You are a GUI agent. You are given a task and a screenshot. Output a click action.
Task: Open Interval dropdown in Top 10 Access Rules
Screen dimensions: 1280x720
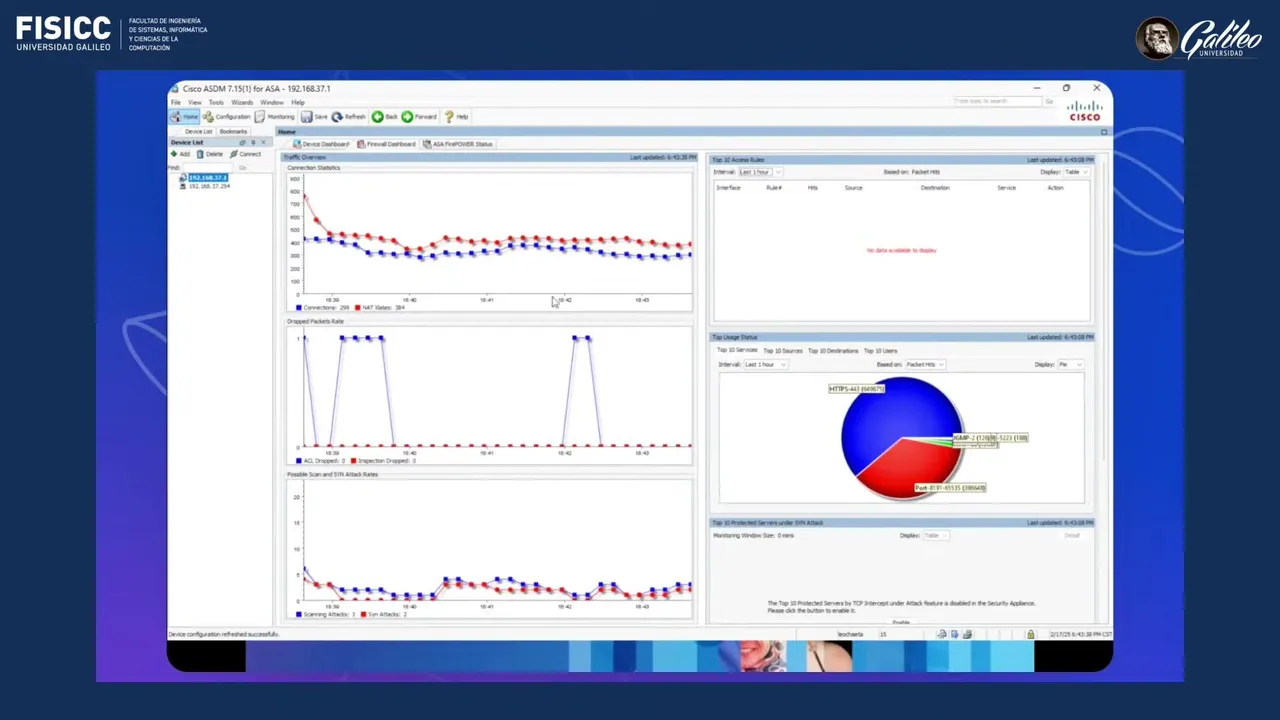tap(760, 172)
